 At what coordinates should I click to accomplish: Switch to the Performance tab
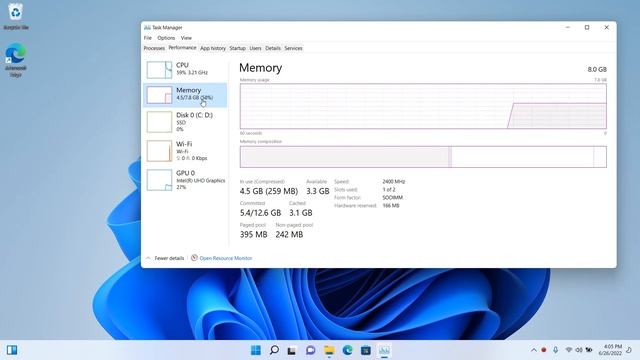[182, 48]
